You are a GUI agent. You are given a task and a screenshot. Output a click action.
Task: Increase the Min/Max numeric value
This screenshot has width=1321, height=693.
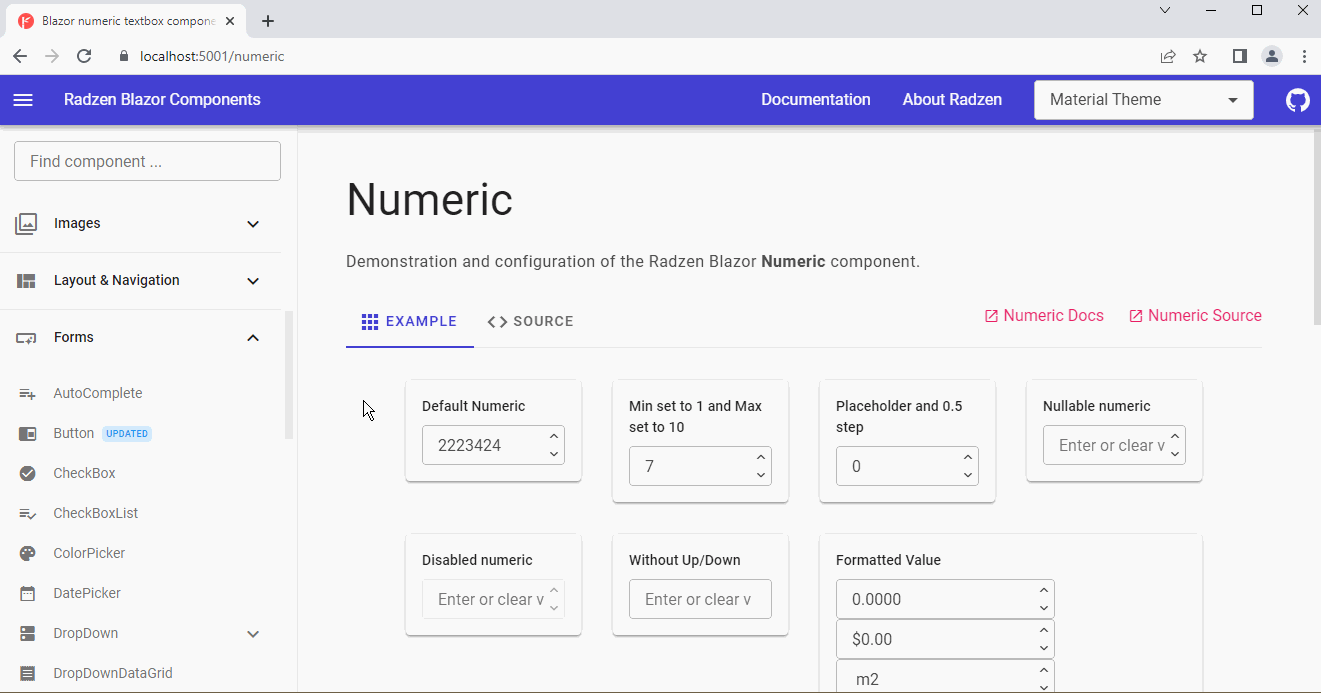[x=761, y=457]
